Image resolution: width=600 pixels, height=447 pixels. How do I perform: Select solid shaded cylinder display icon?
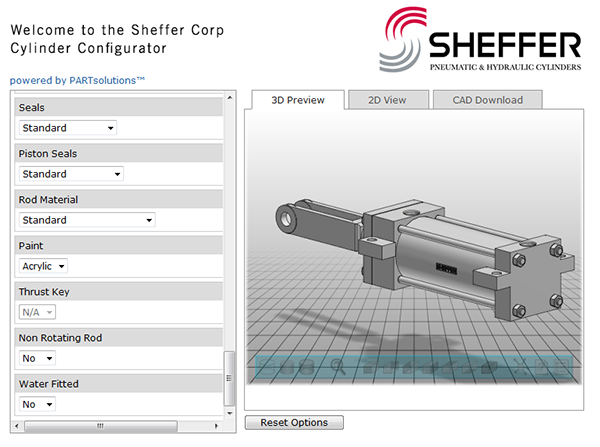click(287, 367)
